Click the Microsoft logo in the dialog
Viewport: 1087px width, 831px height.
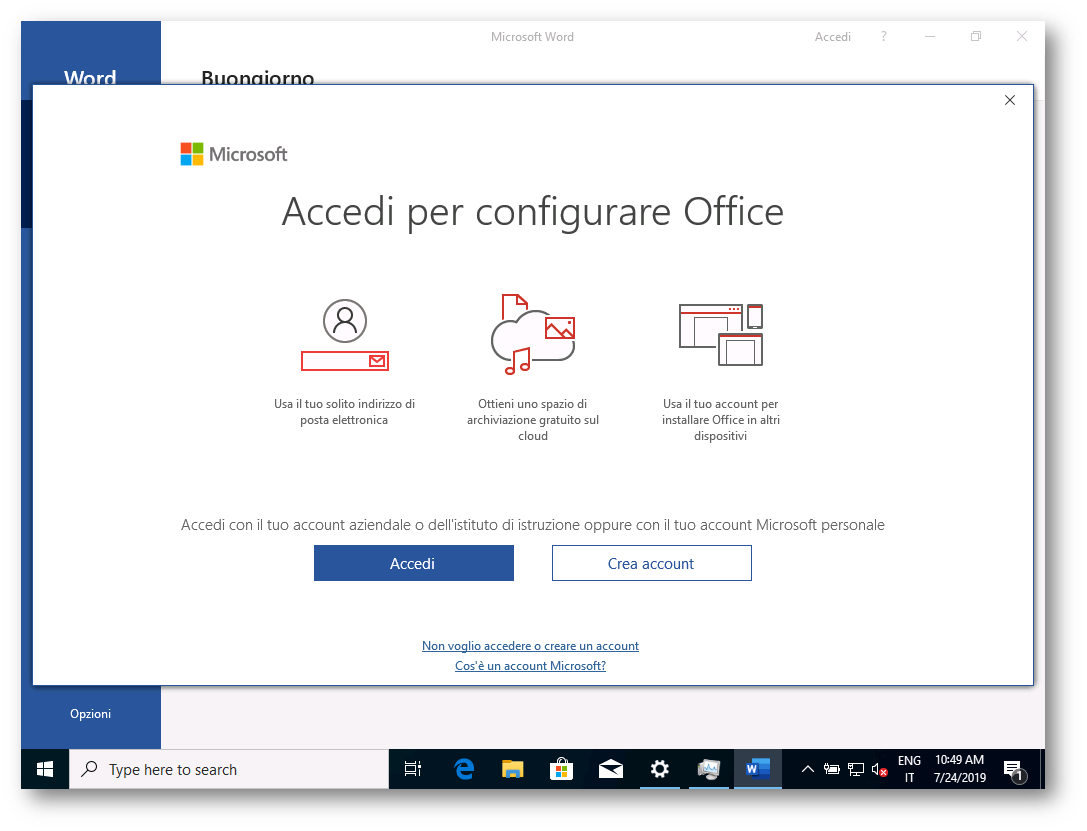coord(234,154)
